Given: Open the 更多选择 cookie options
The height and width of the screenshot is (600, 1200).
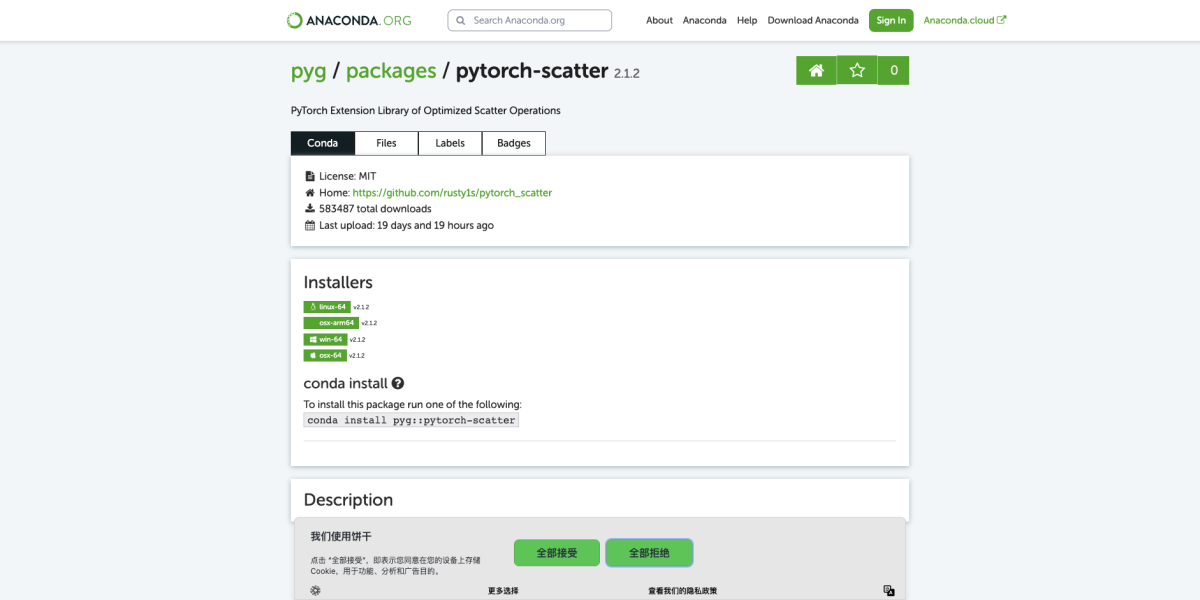Looking at the screenshot, I should 503,590.
